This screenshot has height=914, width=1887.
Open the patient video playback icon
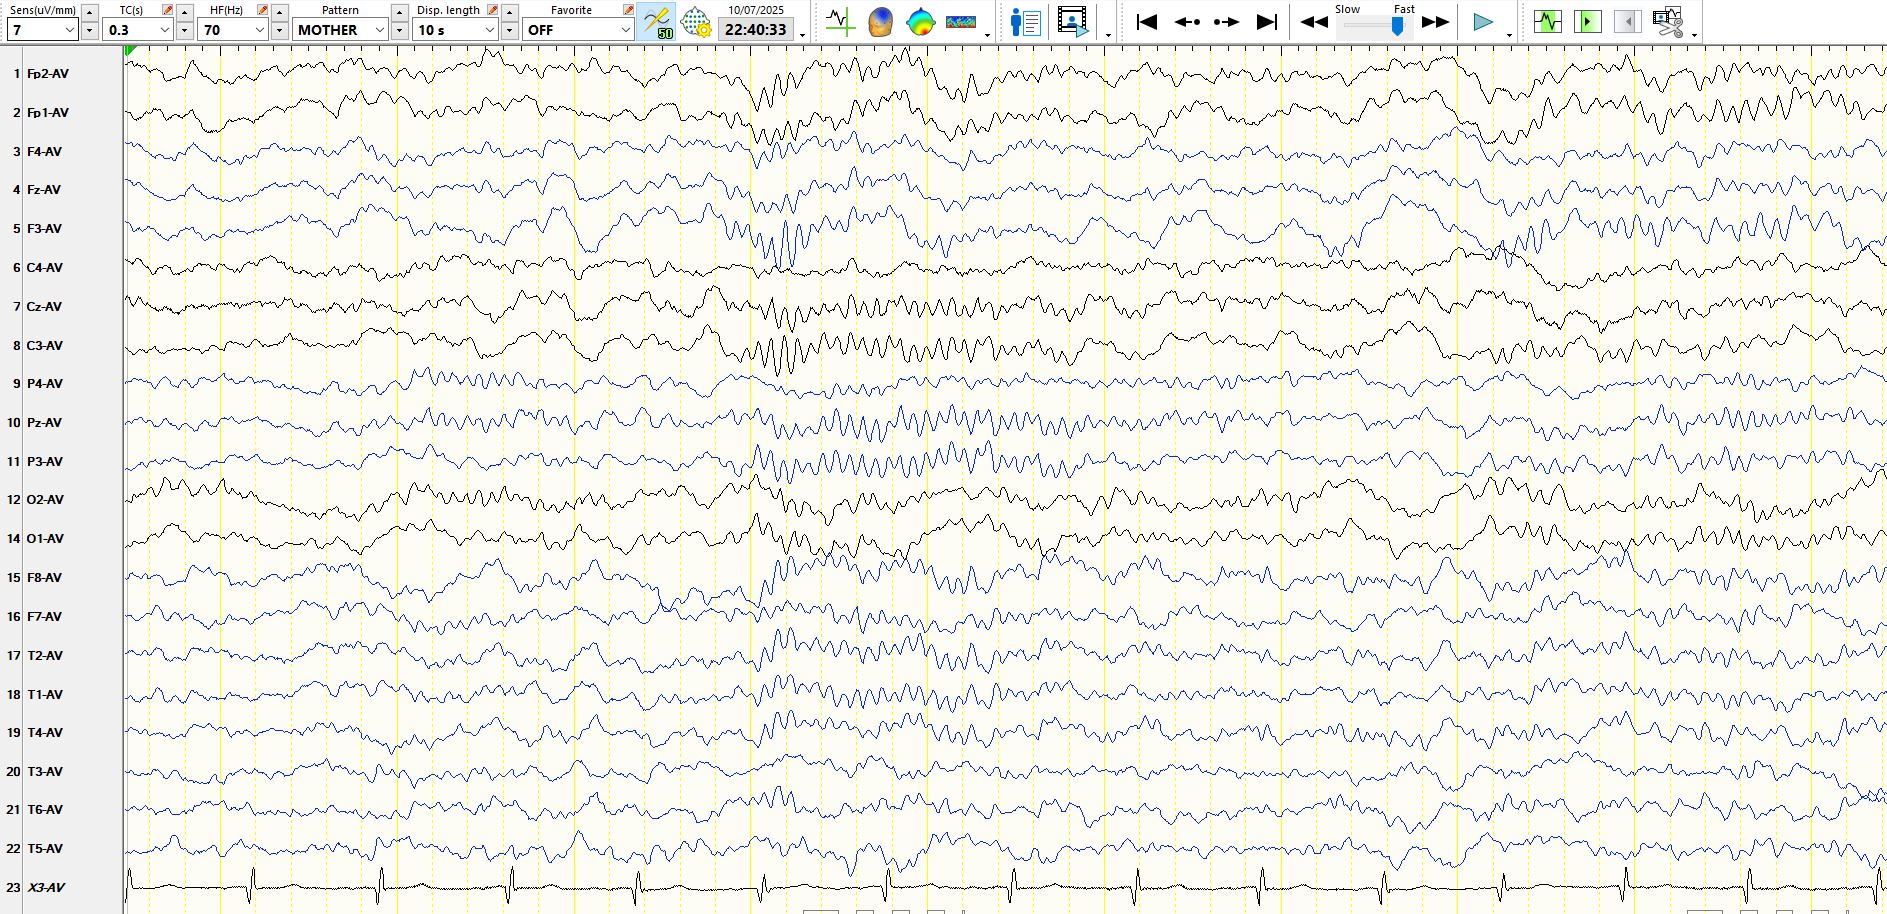click(x=1072, y=22)
